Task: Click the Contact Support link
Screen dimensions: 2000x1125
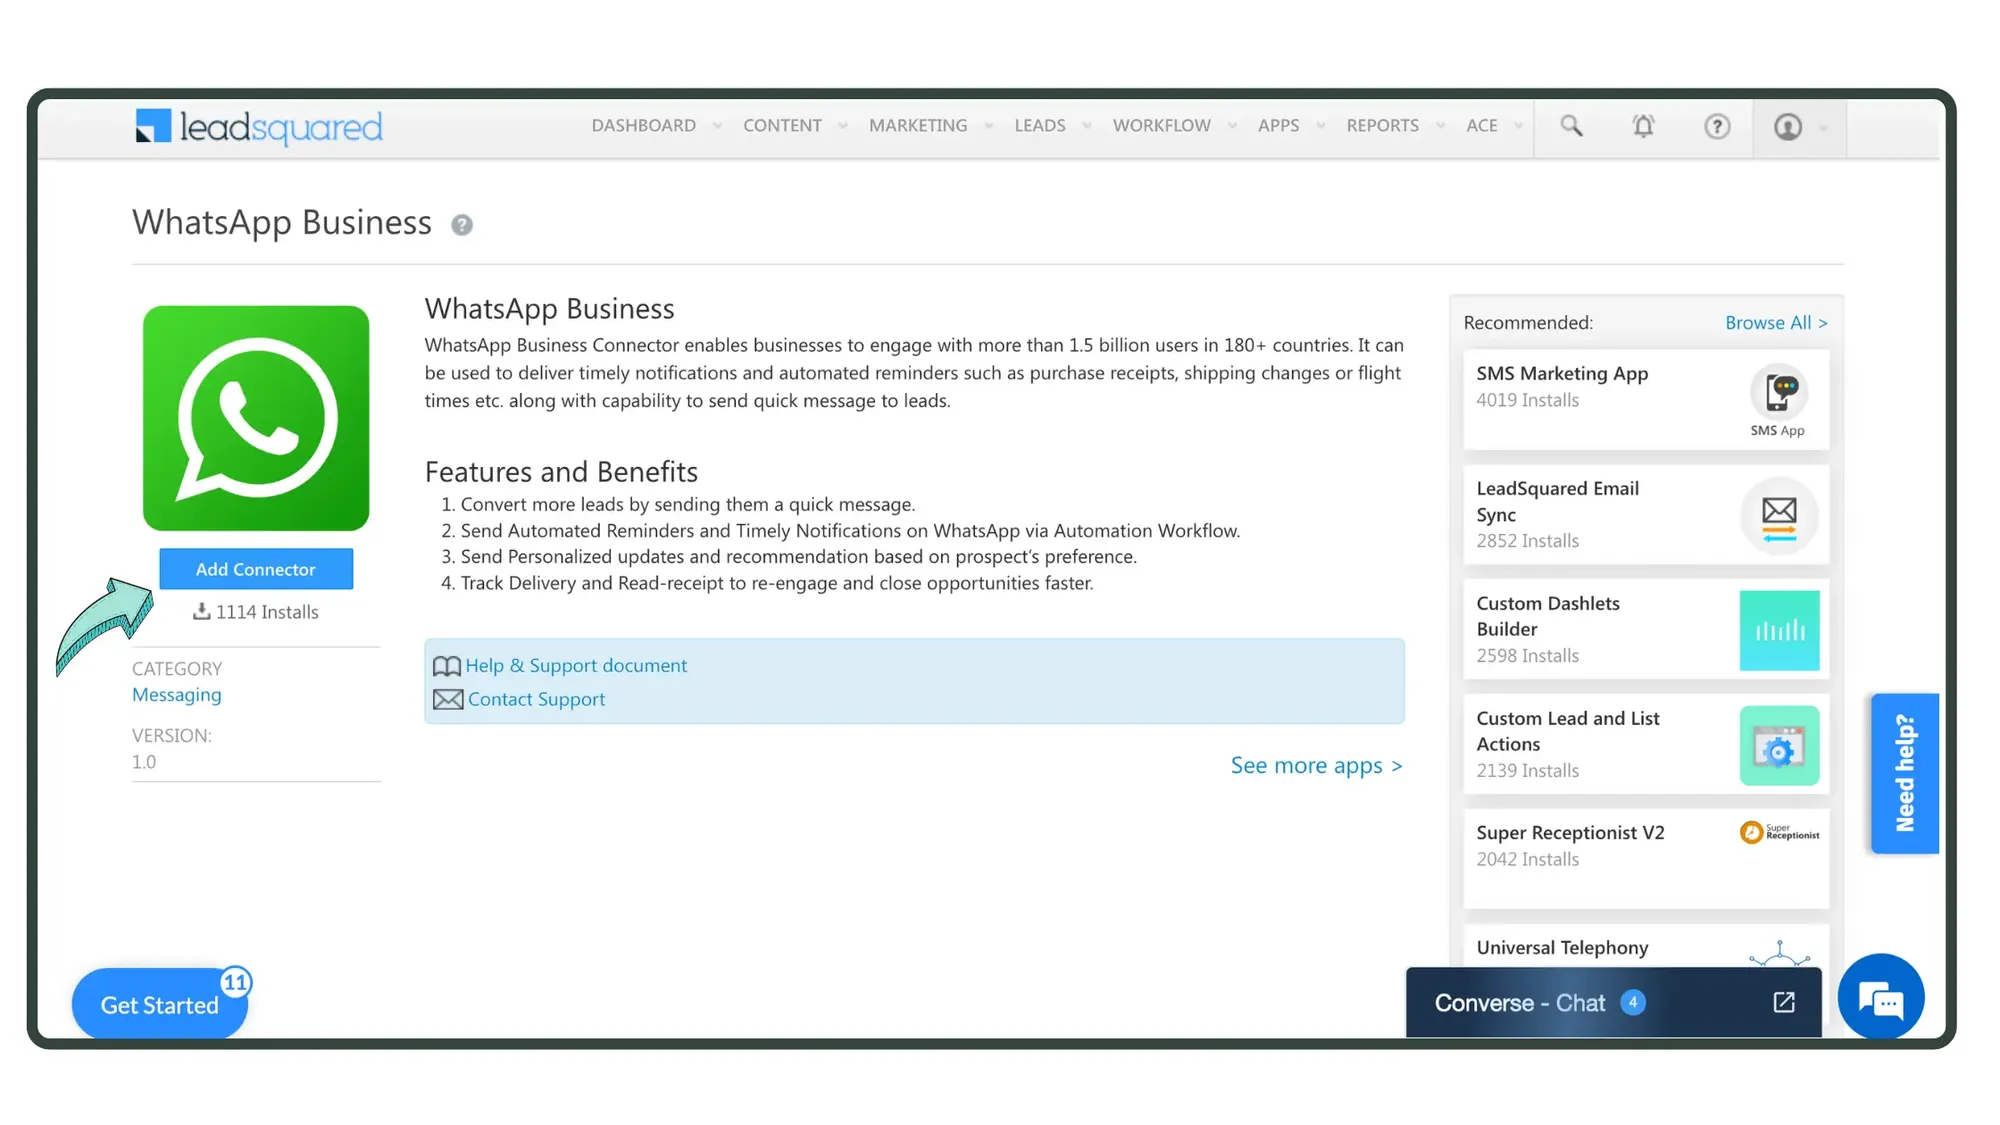Action: coord(536,700)
